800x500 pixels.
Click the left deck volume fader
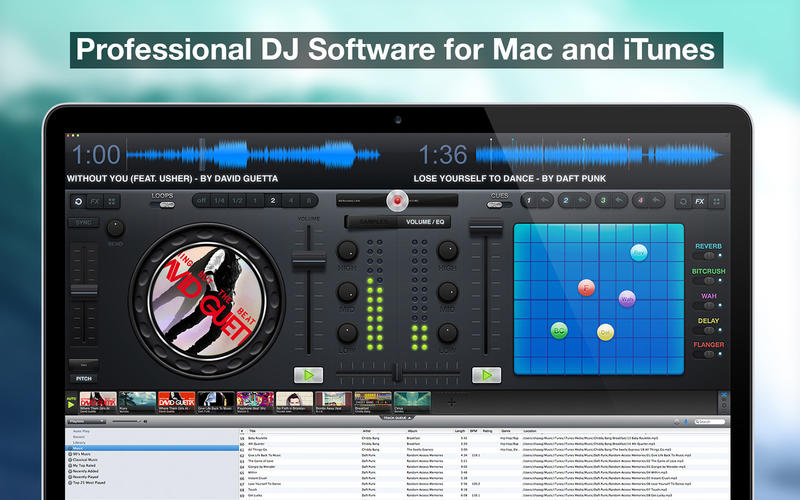309,261
